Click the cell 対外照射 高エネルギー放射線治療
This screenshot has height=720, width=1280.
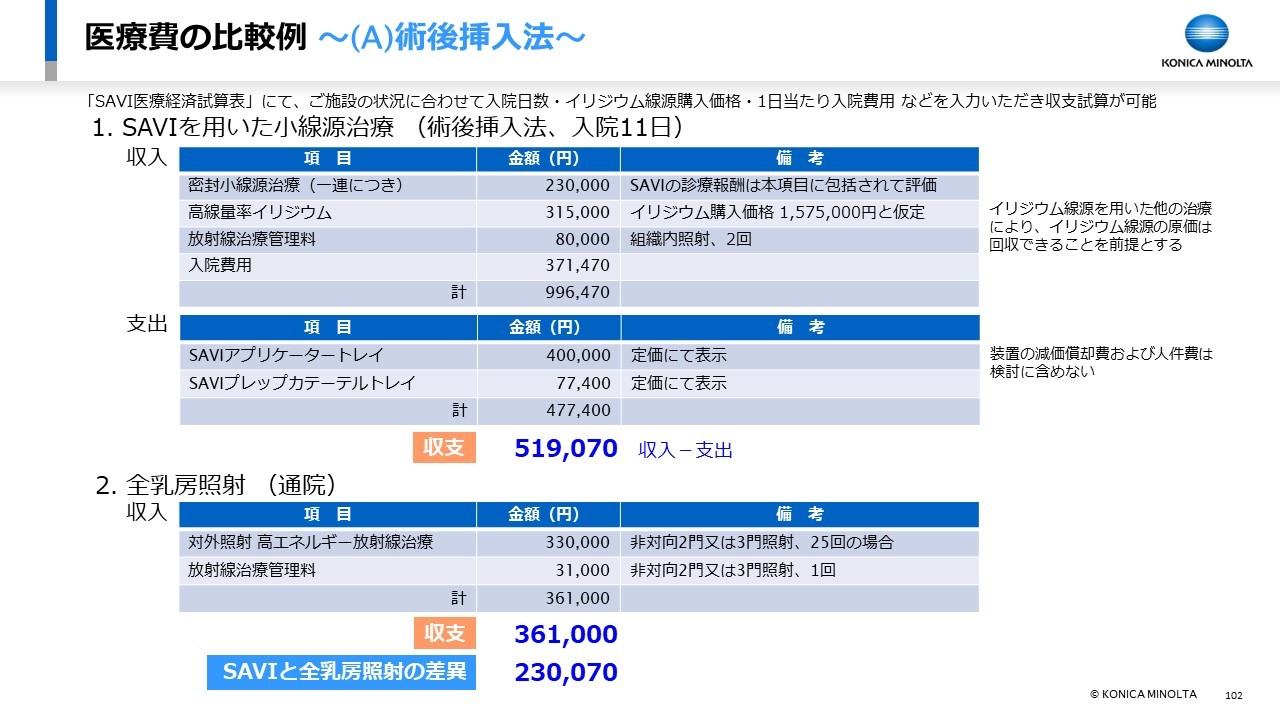[x=328, y=543]
